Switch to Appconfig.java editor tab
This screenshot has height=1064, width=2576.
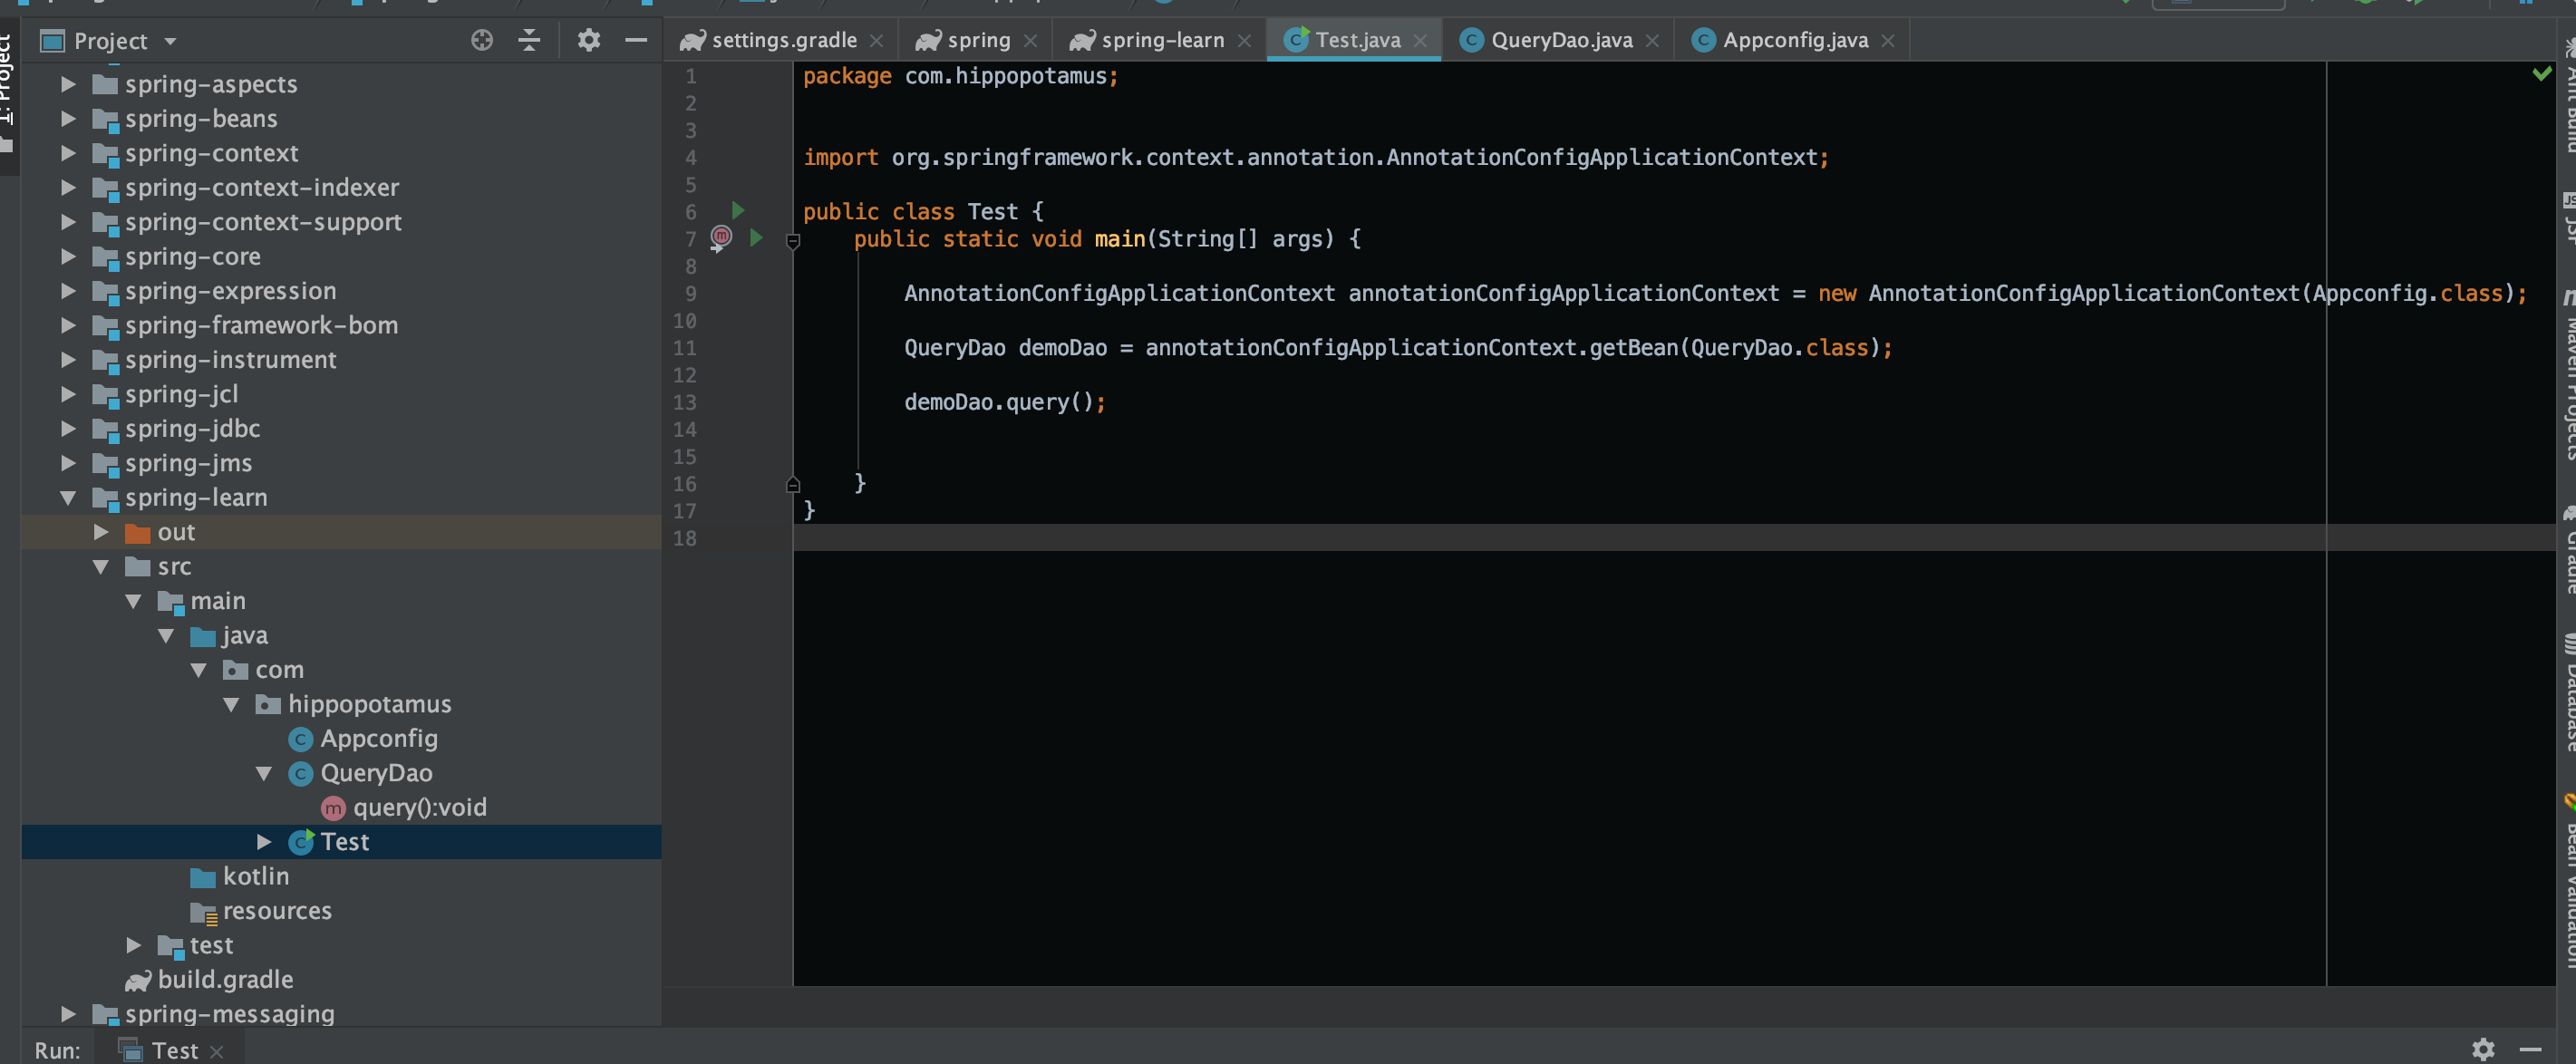pos(1794,40)
